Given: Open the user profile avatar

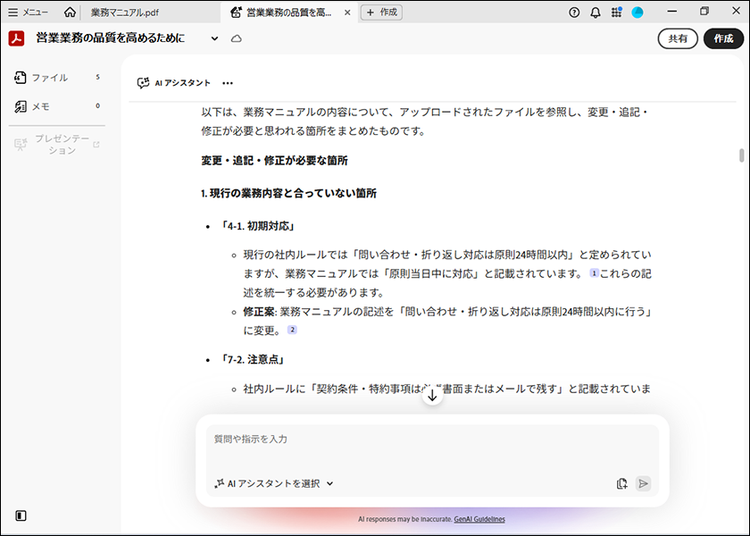Looking at the screenshot, I should (x=638, y=12).
